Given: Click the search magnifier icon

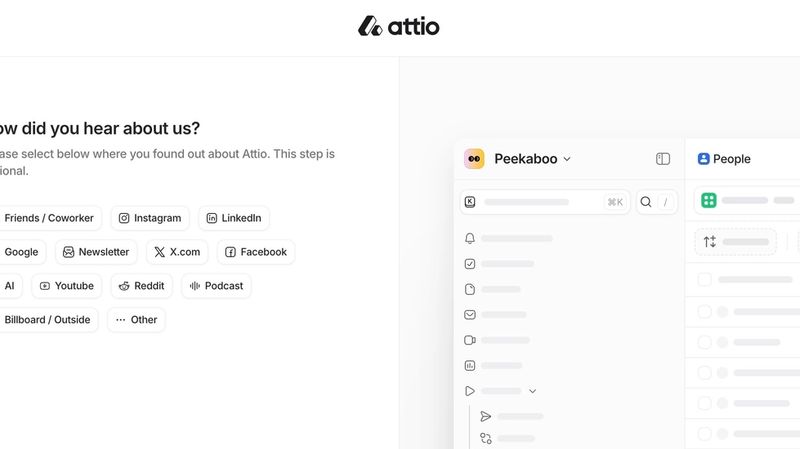Looking at the screenshot, I should [x=646, y=202].
